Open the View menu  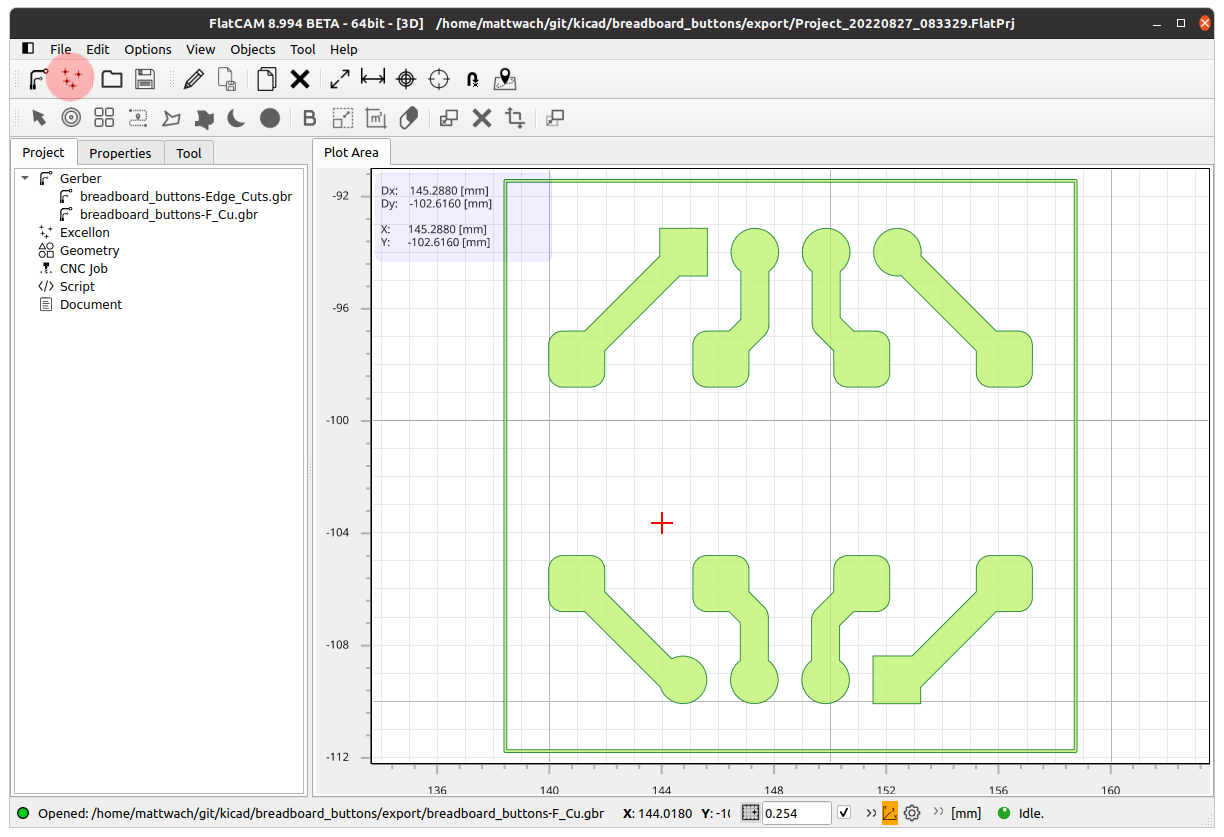point(201,49)
